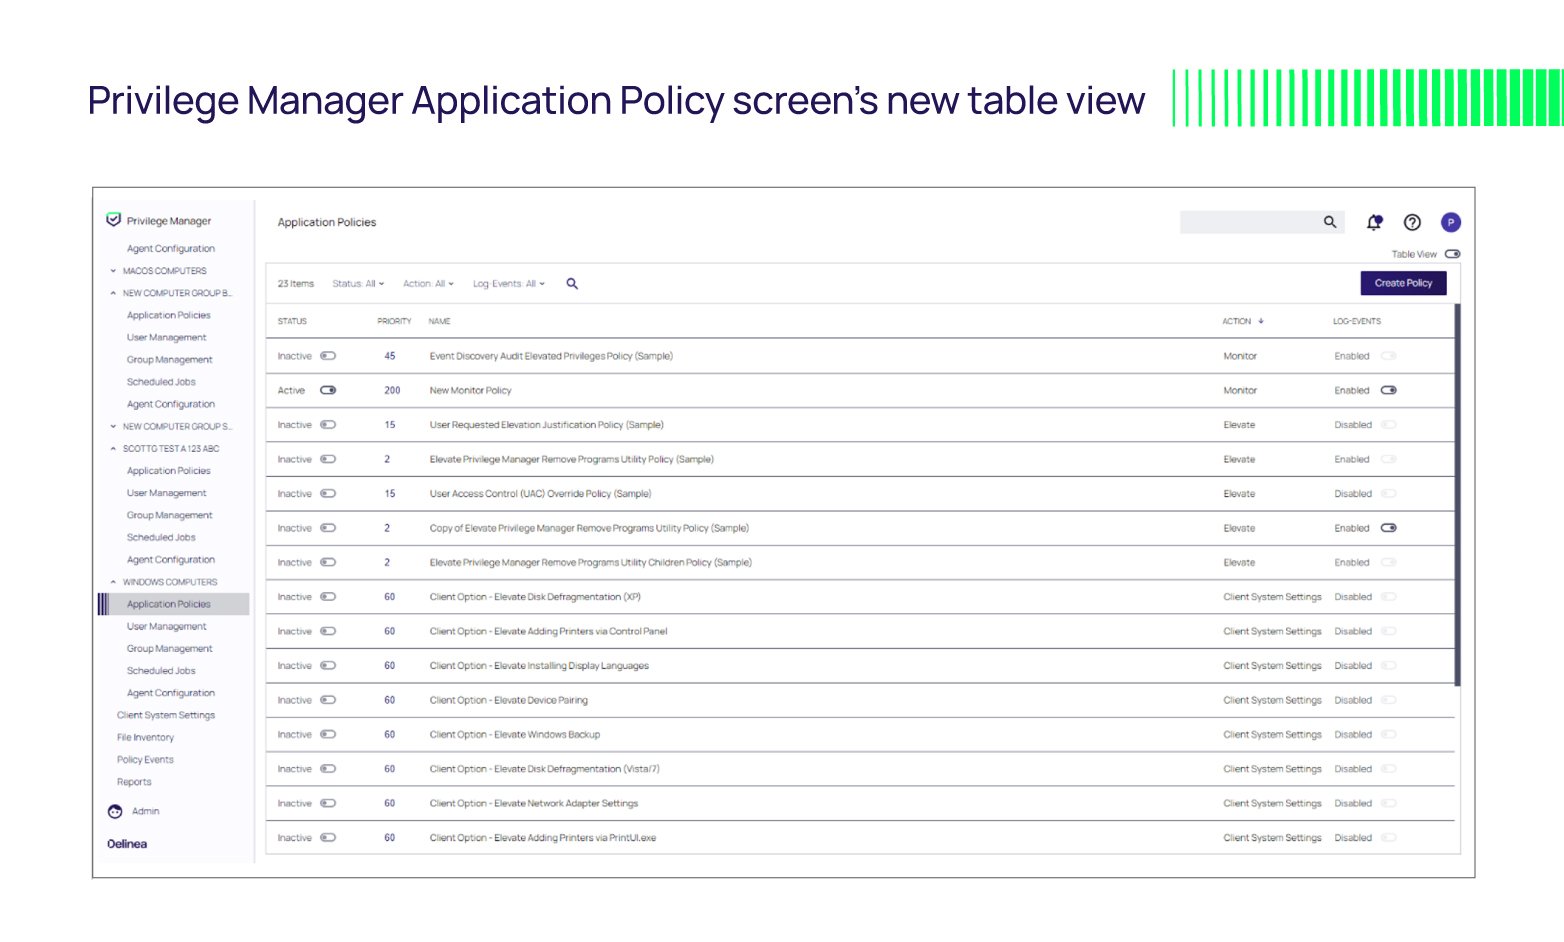Click the Delinea logo at sidebar bottom
Viewport: 1564px width, 942px height.
click(126, 843)
